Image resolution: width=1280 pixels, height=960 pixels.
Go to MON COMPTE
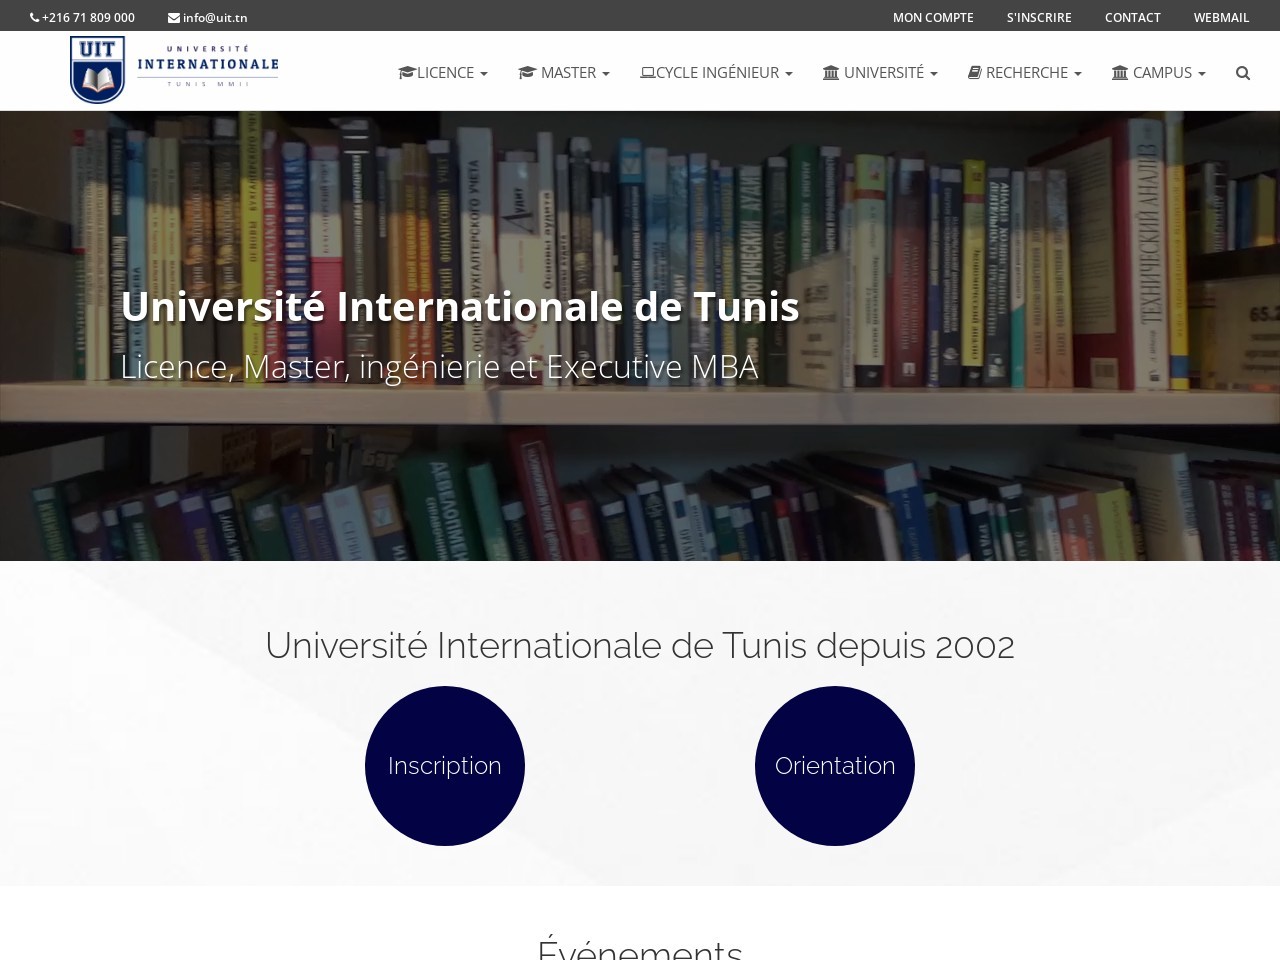point(933,18)
